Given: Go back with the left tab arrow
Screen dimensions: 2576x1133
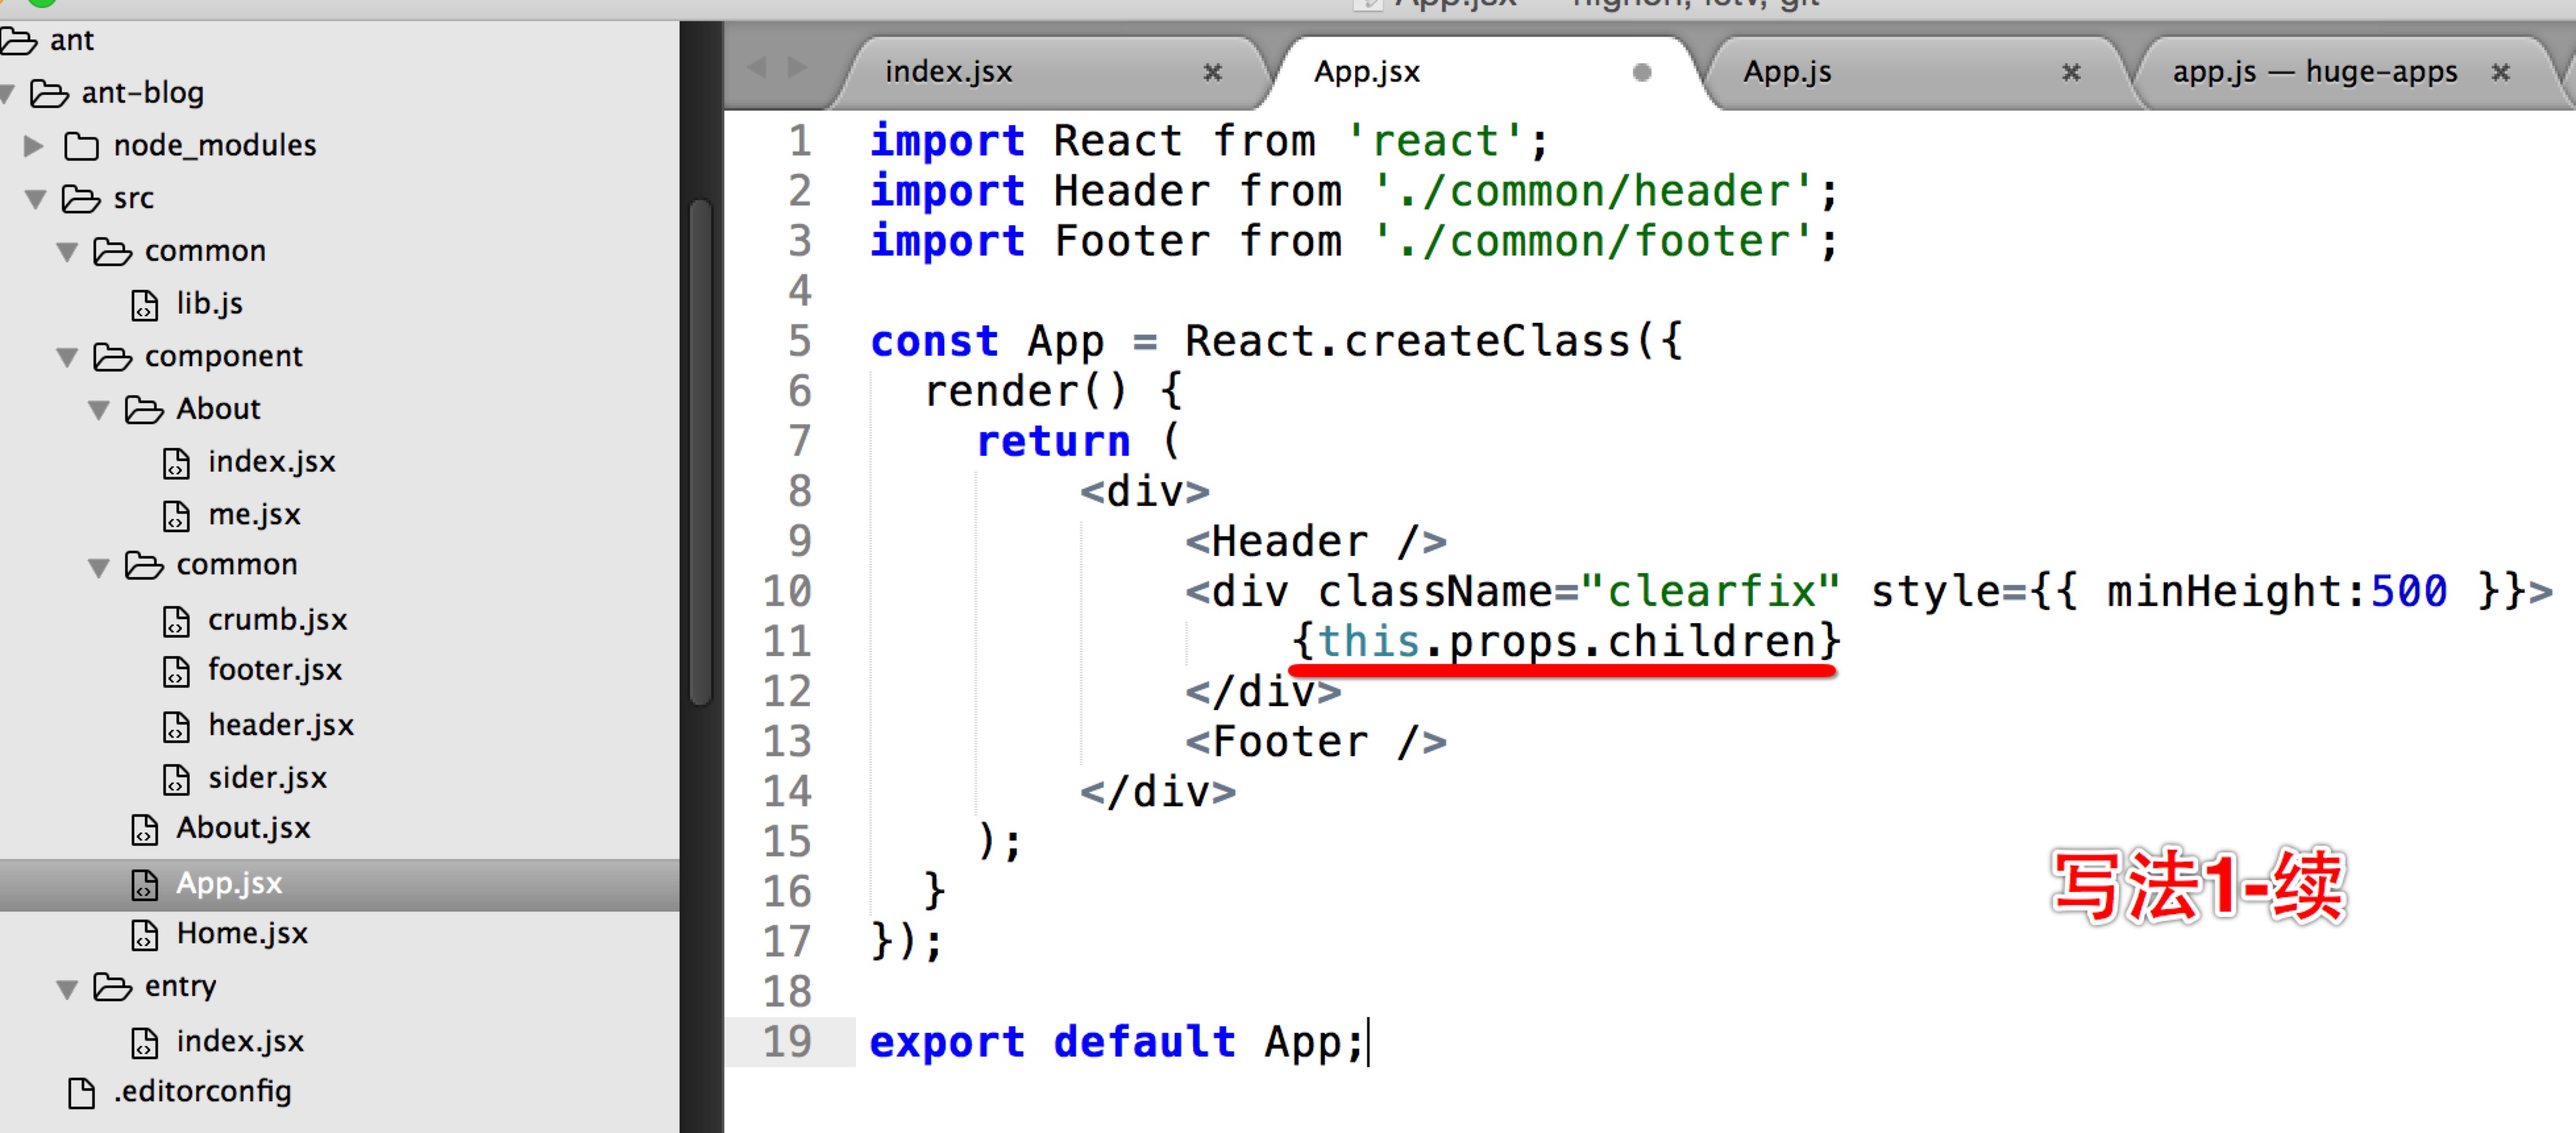Looking at the screenshot, I should pos(757,68).
